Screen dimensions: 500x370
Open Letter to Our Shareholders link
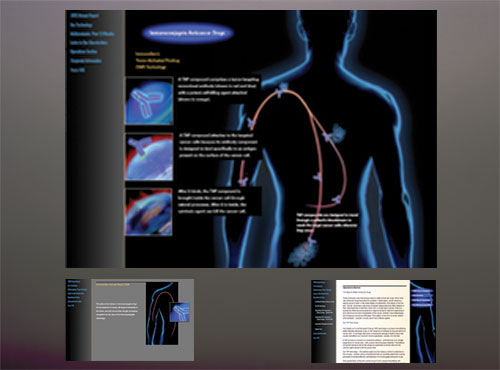click(89, 43)
